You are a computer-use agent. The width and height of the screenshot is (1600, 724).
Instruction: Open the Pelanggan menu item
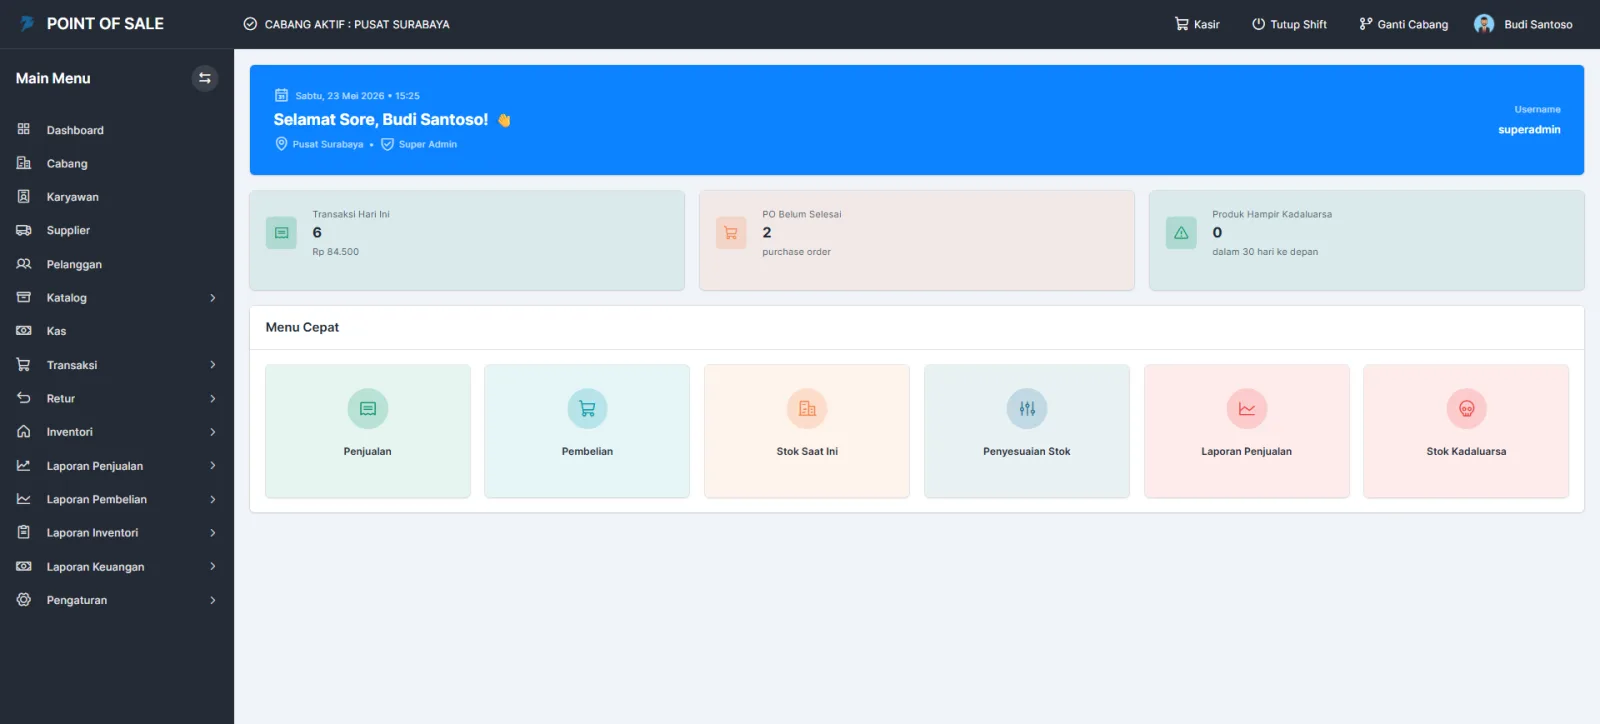(x=117, y=264)
